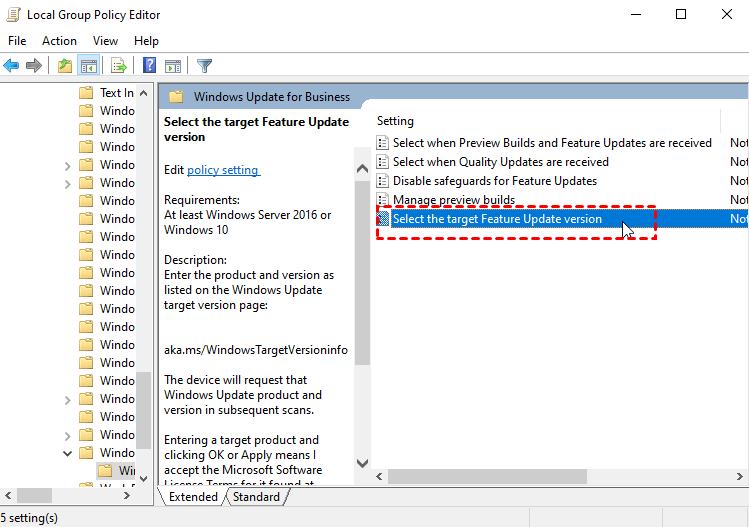Click the aka.ms/WindowsTargetVersioninfo text
Viewport: 749px width, 527px height.
click(256, 350)
